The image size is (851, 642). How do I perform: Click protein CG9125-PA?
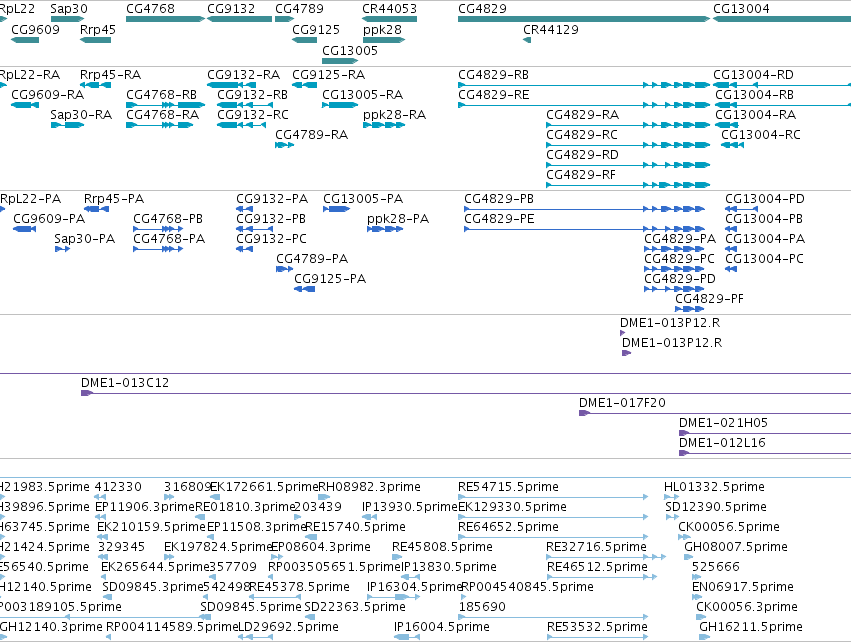click(x=304, y=289)
